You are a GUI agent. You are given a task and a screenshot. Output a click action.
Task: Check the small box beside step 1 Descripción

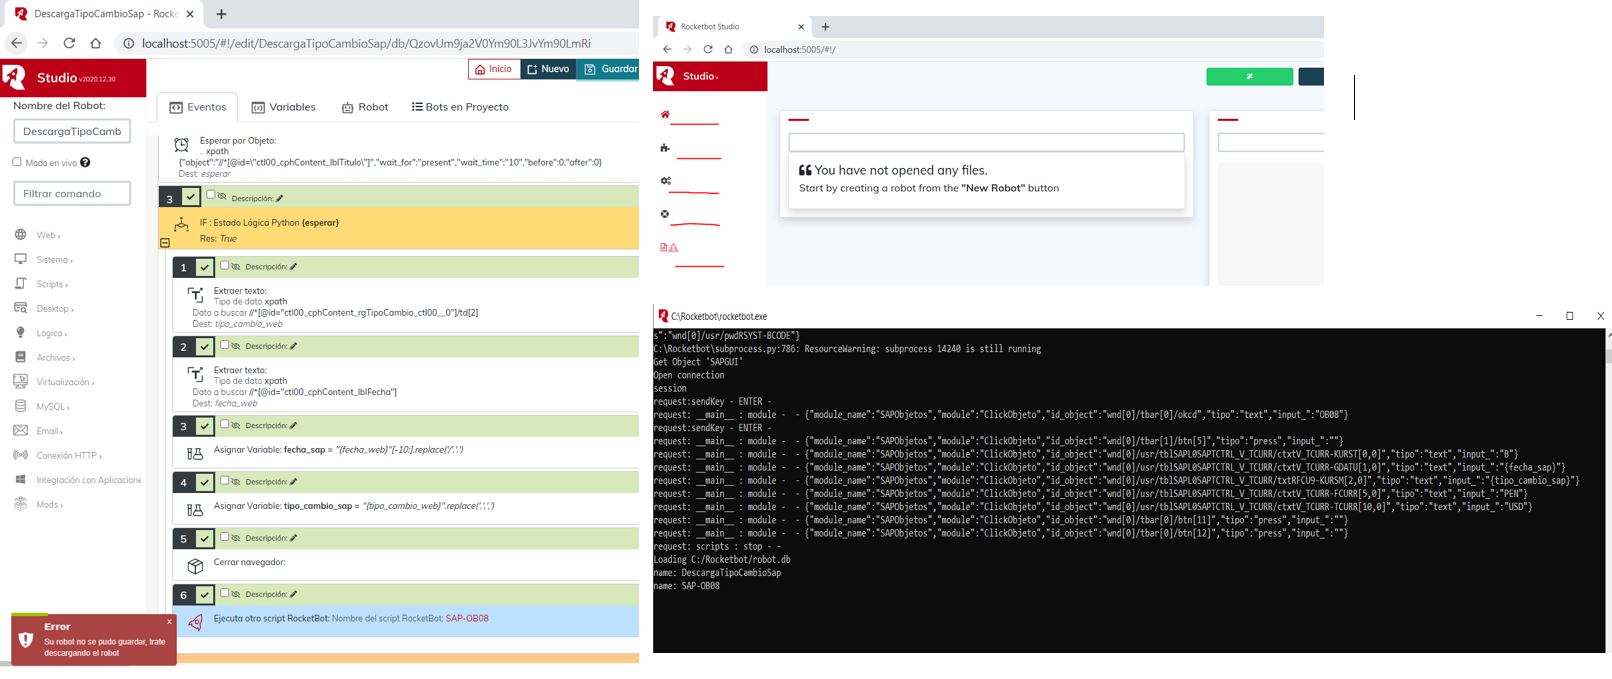pyautogui.click(x=224, y=266)
